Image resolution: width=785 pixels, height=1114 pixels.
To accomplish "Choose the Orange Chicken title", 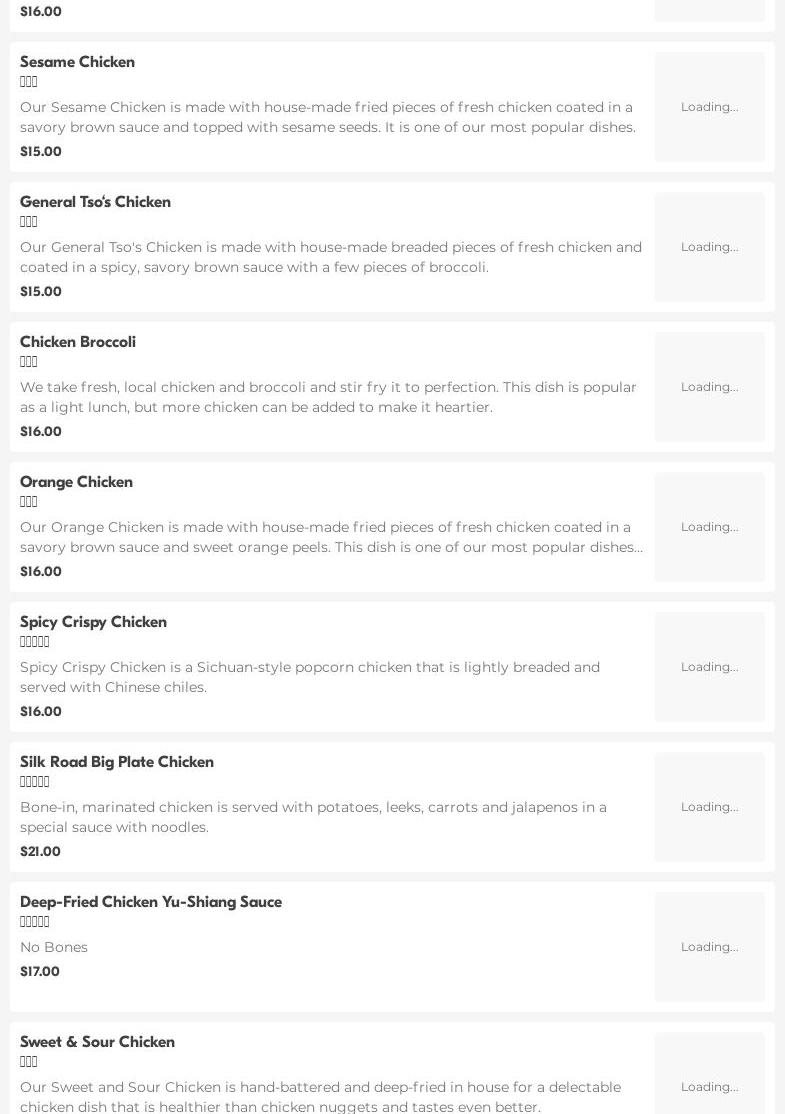I will pos(76,482).
